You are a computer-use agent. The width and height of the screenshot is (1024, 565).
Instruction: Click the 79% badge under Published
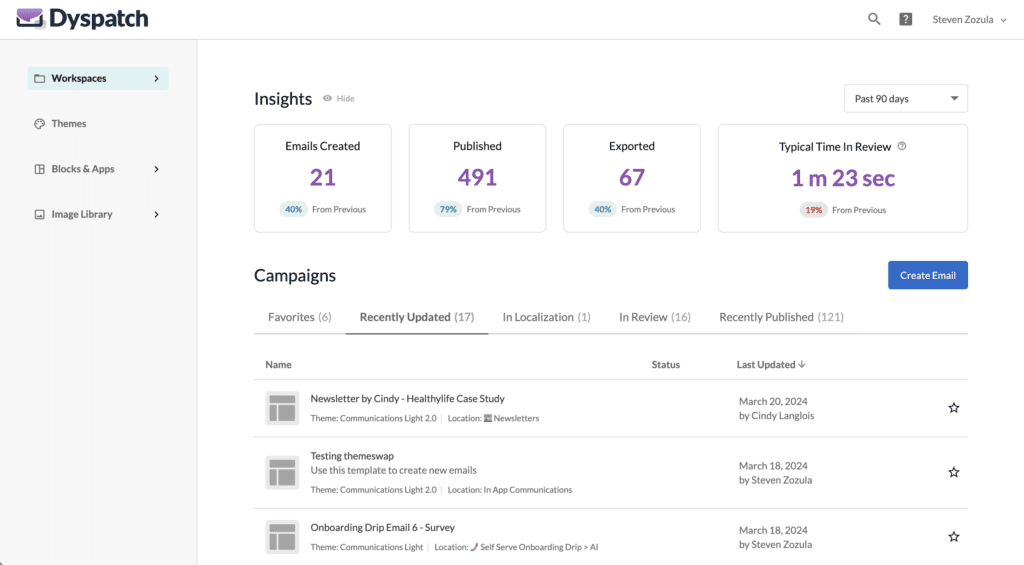pos(448,210)
